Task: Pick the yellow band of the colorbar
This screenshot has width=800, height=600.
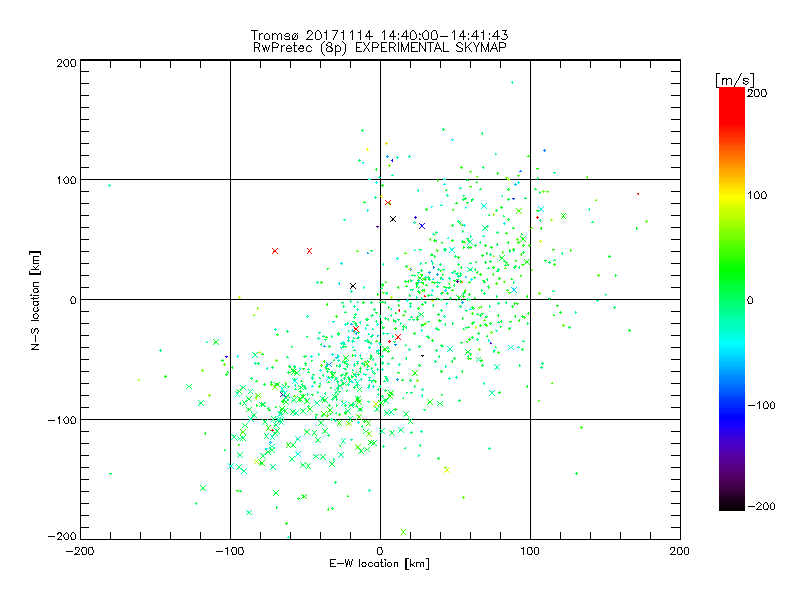Action: pos(732,196)
